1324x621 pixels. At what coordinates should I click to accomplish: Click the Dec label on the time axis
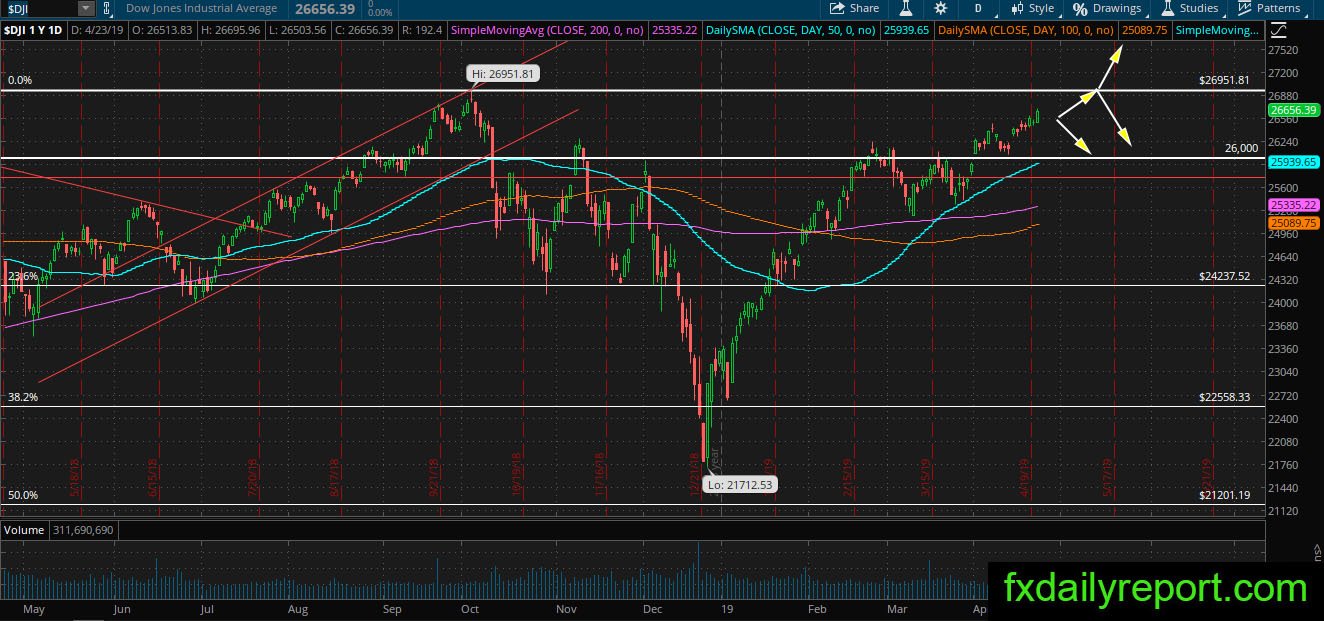tap(652, 608)
